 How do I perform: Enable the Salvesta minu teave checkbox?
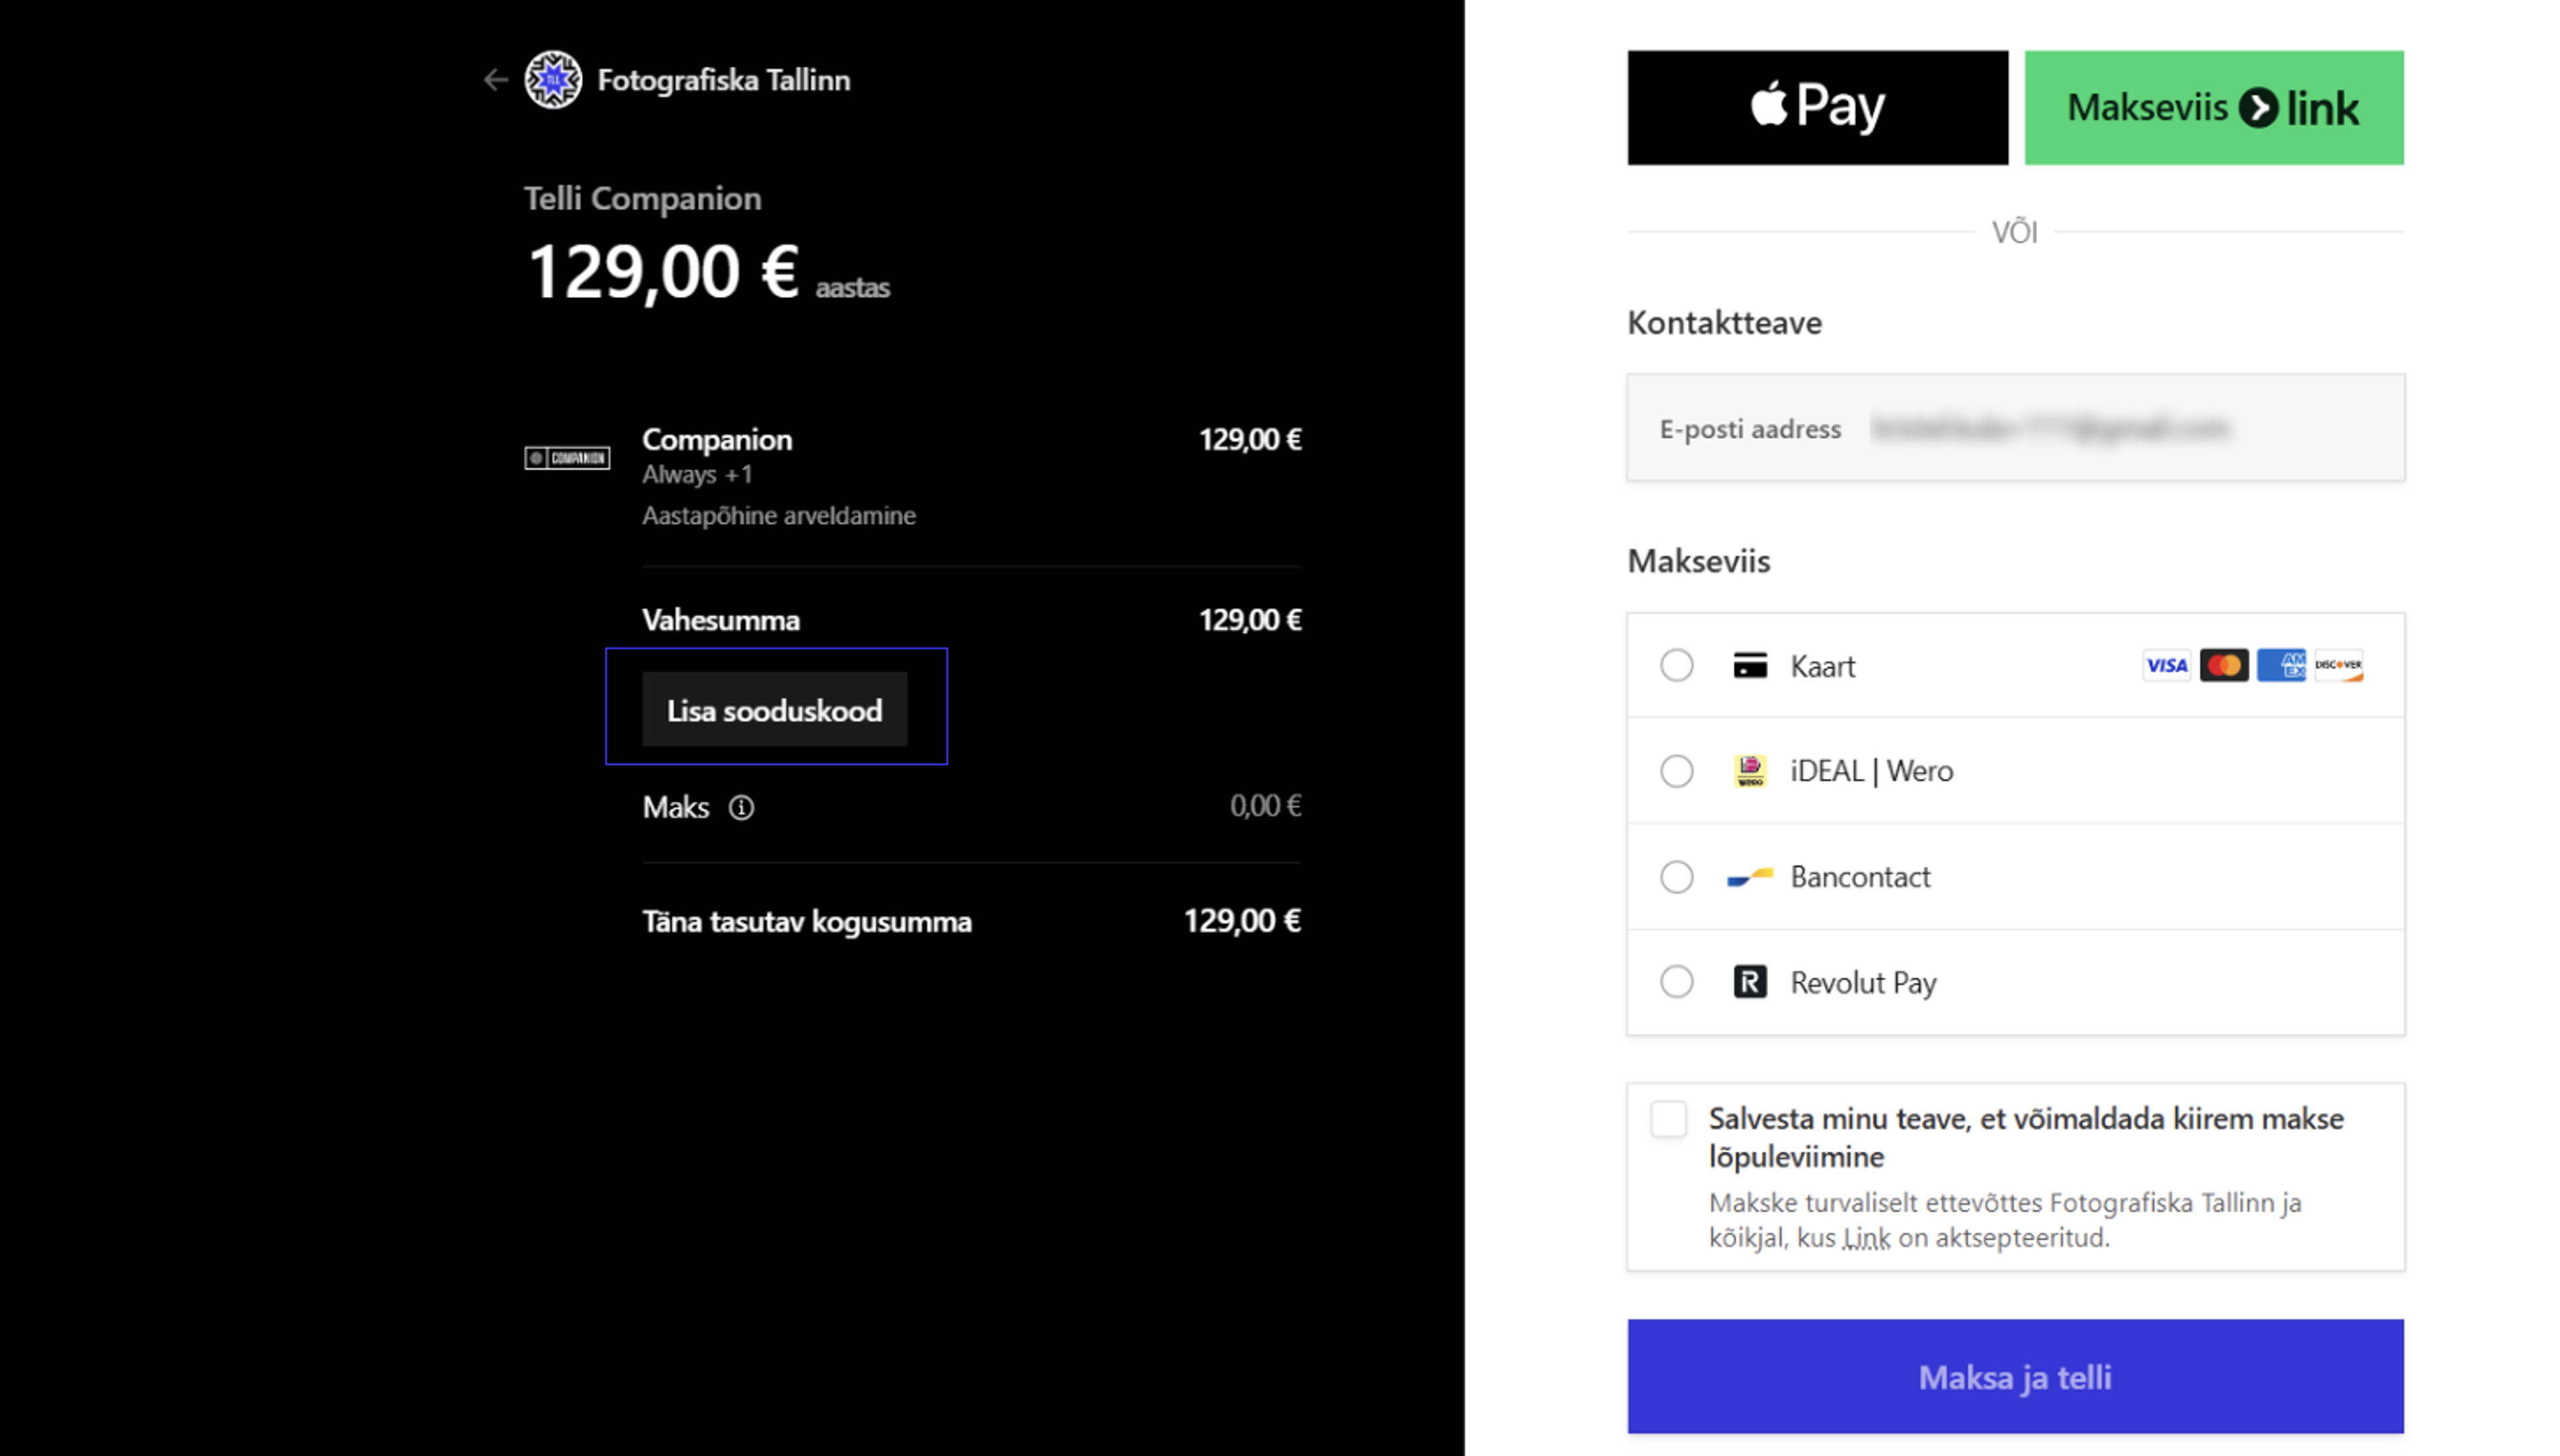click(x=1669, y=1119)
